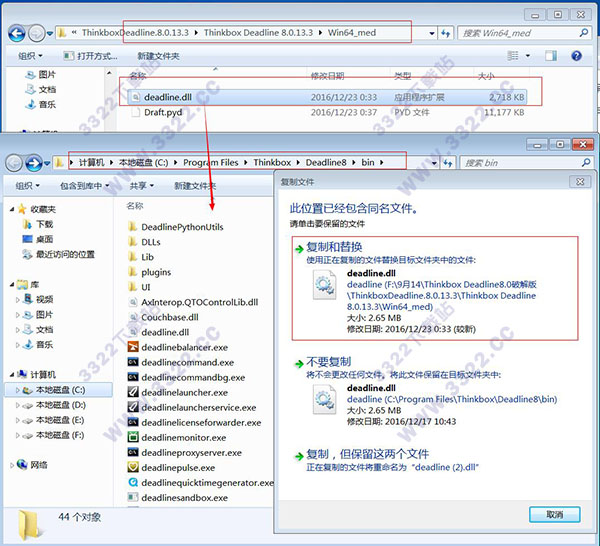Click 最近访问的位置 in the favorites list
This screenshot has width=600, height=546.
65,254
